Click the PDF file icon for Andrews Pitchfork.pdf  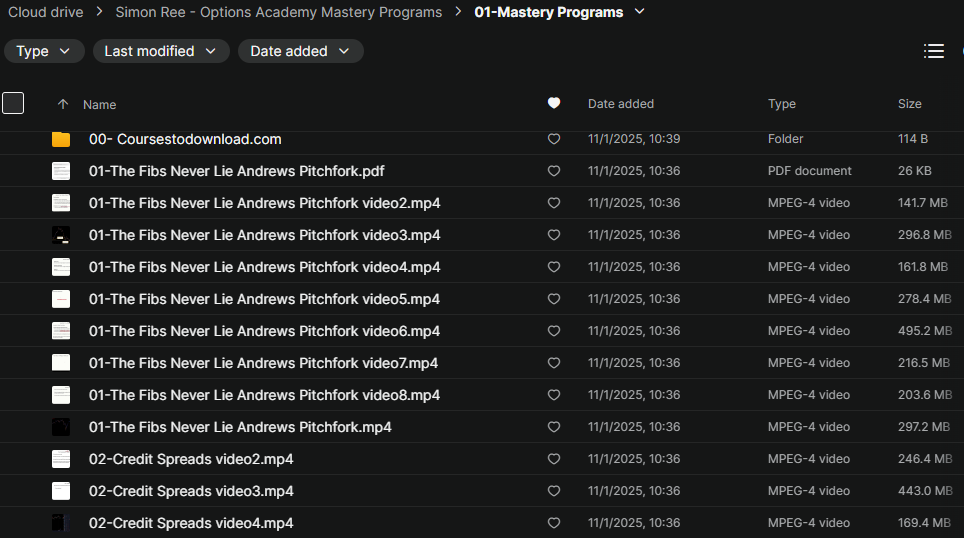coord(61,171)
